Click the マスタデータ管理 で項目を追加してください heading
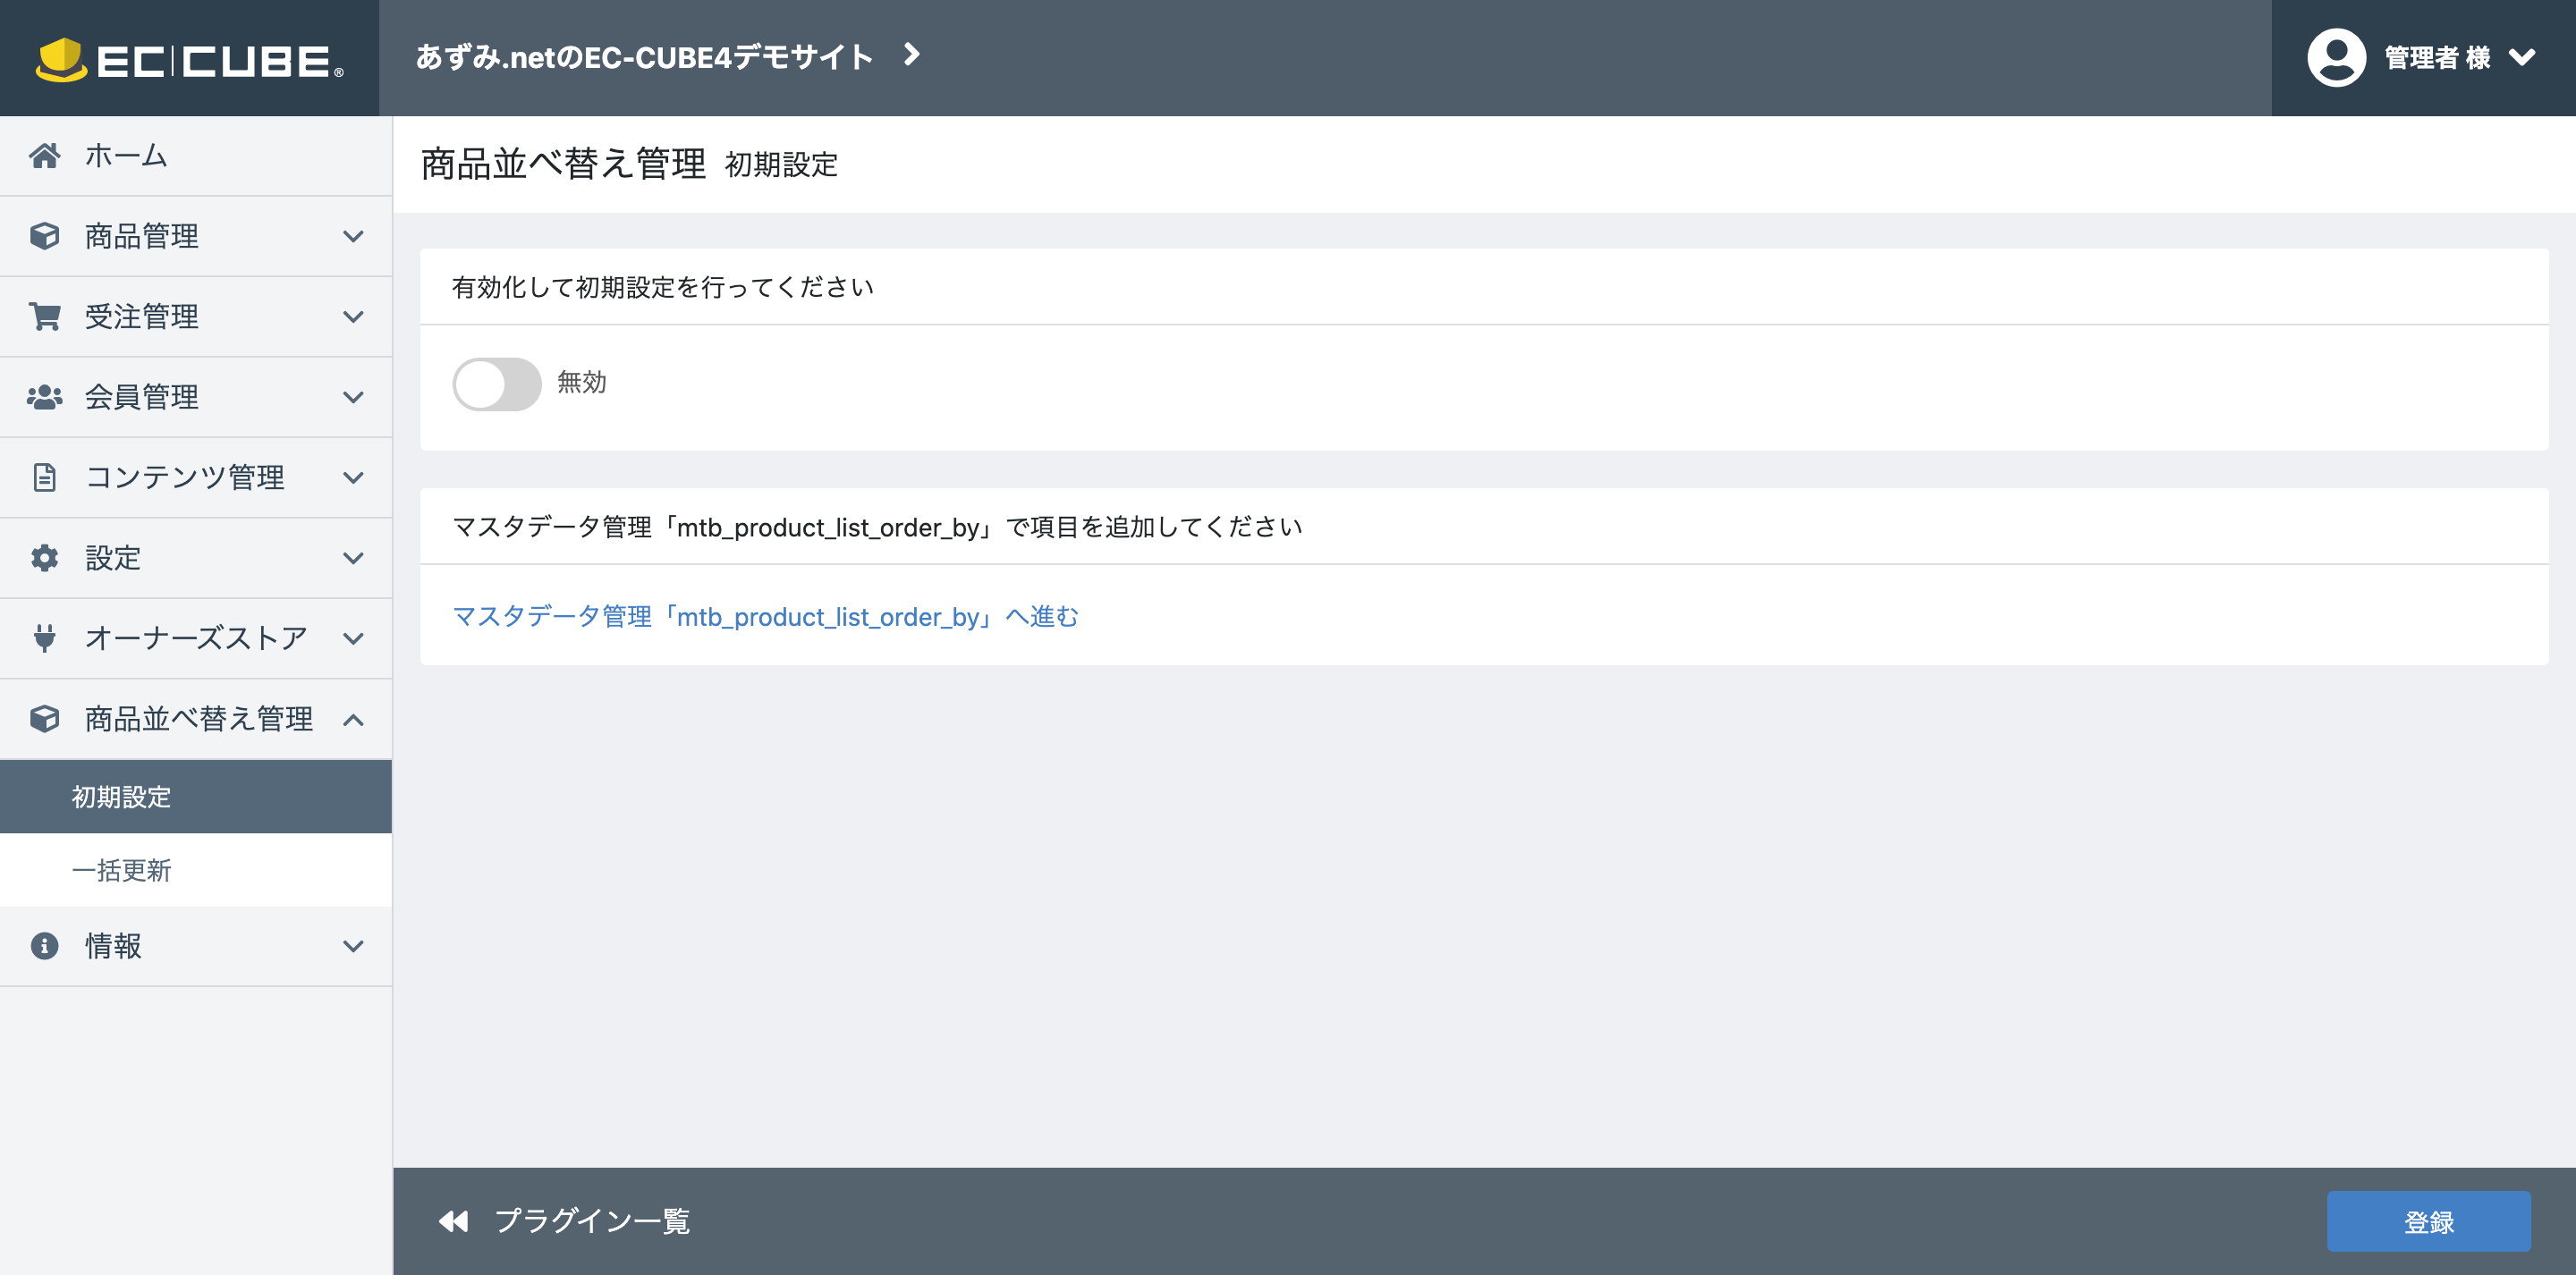Image resolution: width=2576 pixels, height=1275 pixels. [877, 527]
